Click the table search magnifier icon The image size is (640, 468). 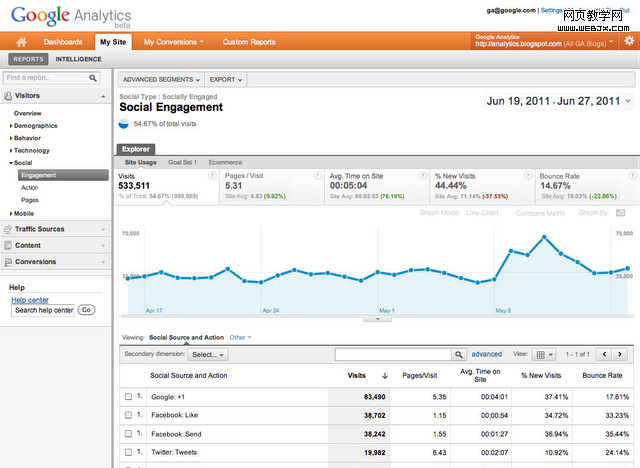click(x=459, y=354)
